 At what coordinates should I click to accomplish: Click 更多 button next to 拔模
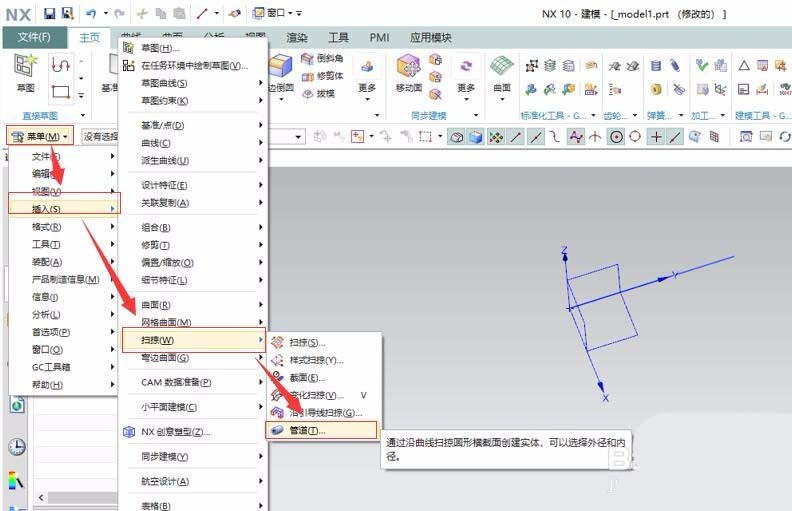click(x=367, y=78)
